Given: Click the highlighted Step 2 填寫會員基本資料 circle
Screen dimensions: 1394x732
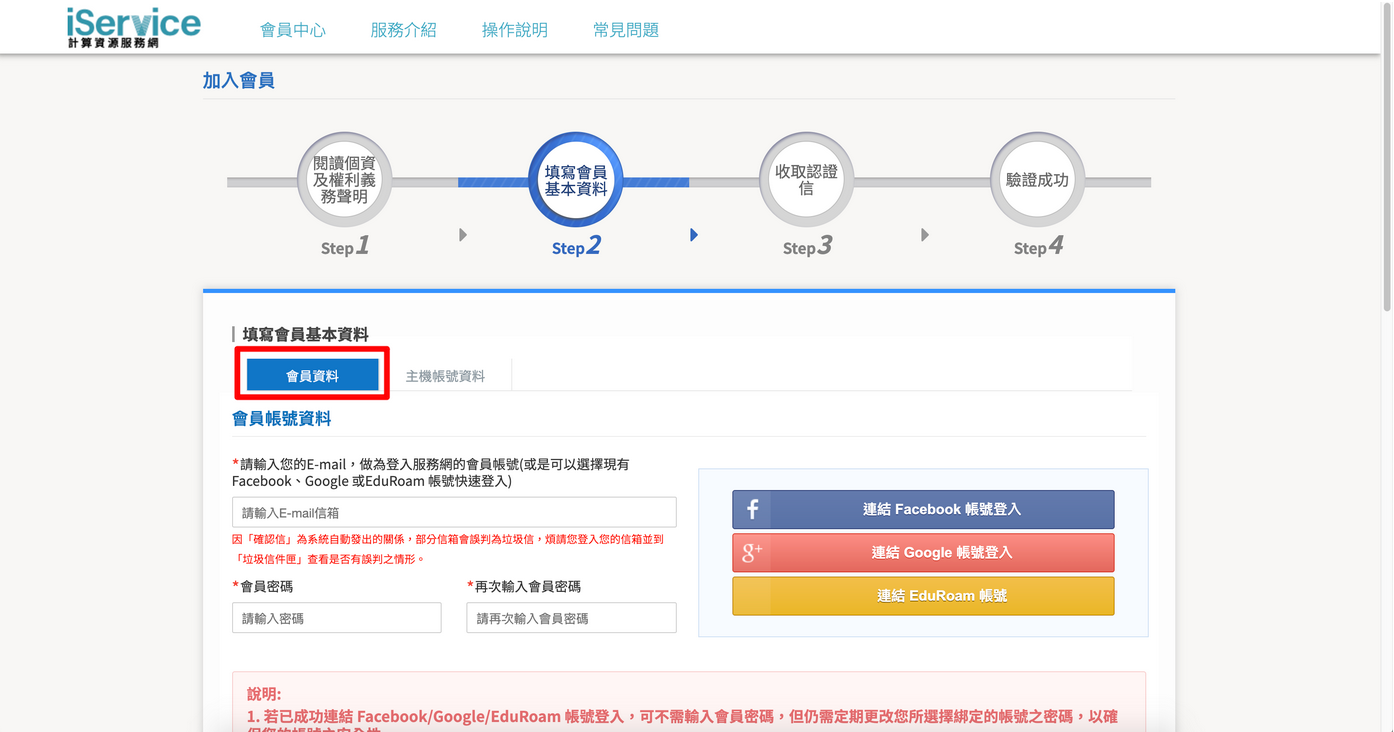Looking at the screenshot, I should pos(575,178).
